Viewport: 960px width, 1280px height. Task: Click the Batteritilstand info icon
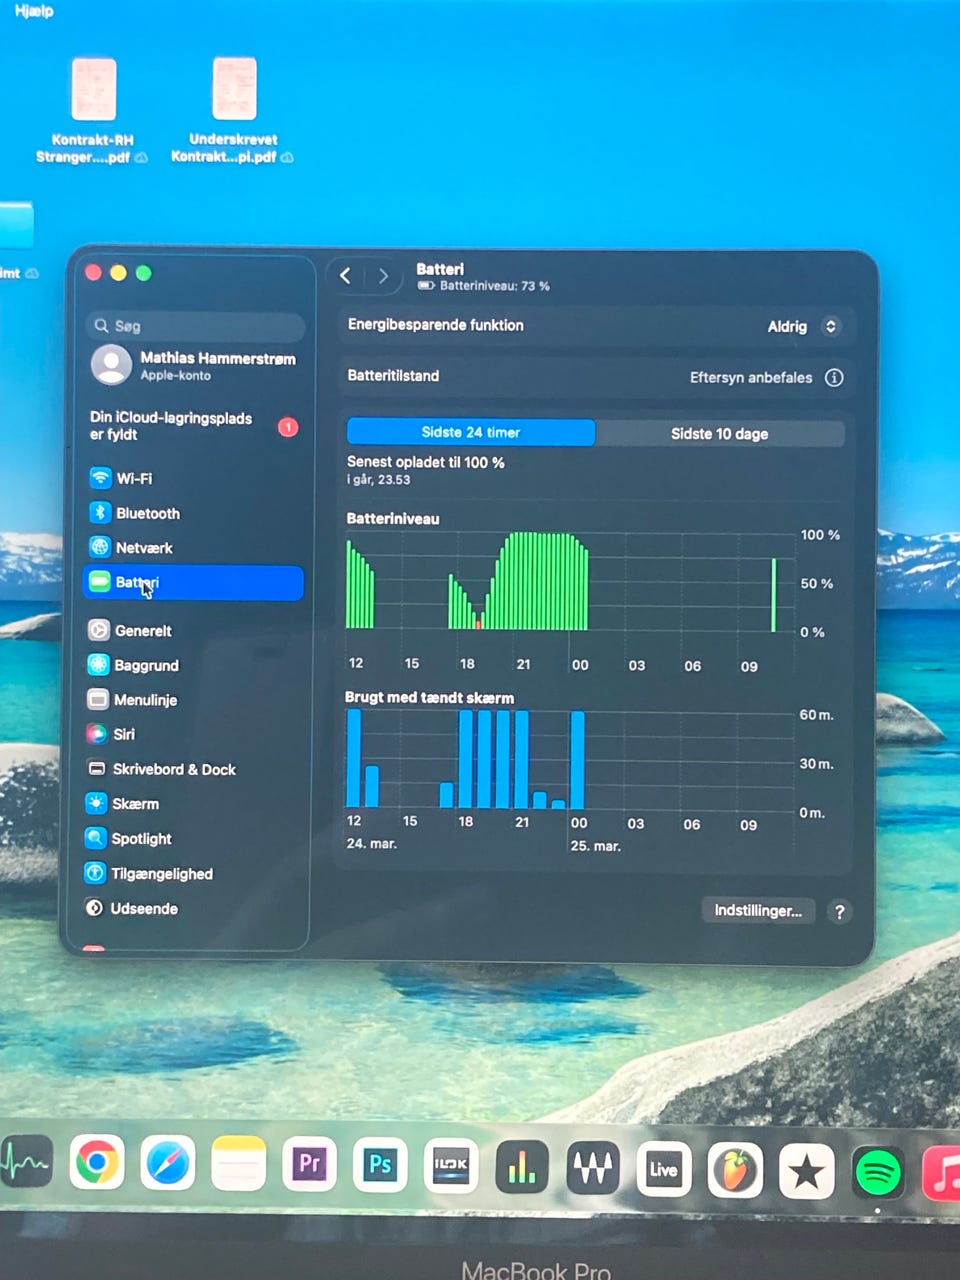point(834,377)
